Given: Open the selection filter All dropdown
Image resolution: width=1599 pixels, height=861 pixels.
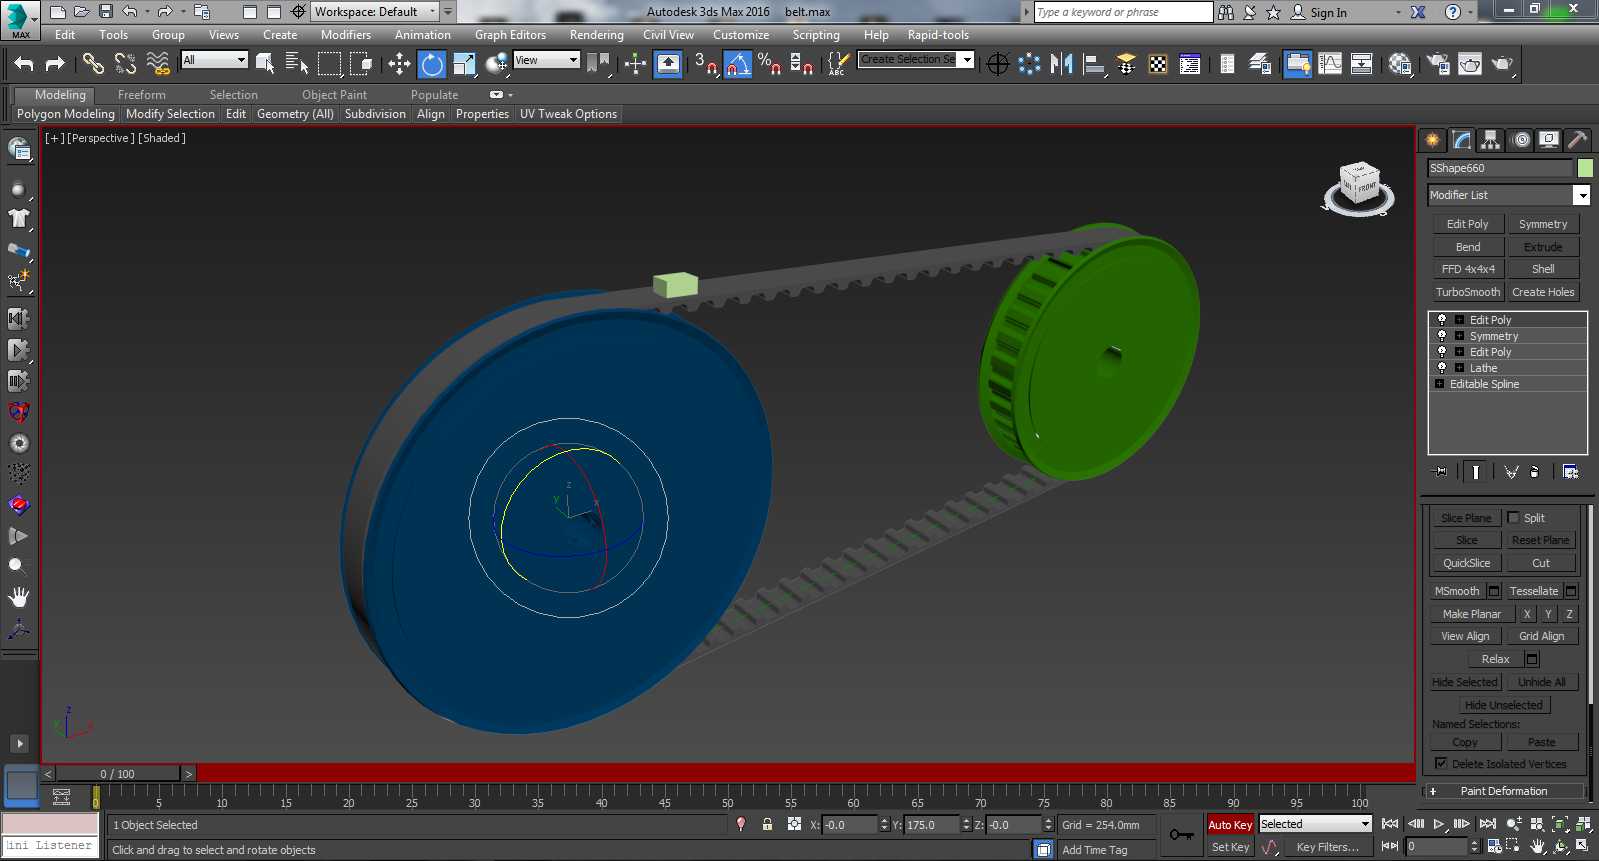Looking at the screenshot, I should (214, 60).
